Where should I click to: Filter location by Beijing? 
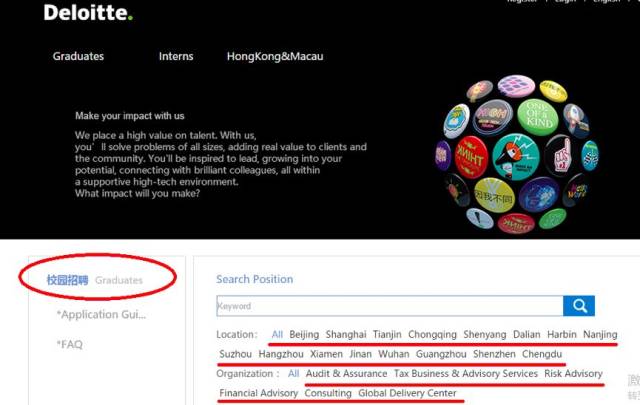pos(304,334)
